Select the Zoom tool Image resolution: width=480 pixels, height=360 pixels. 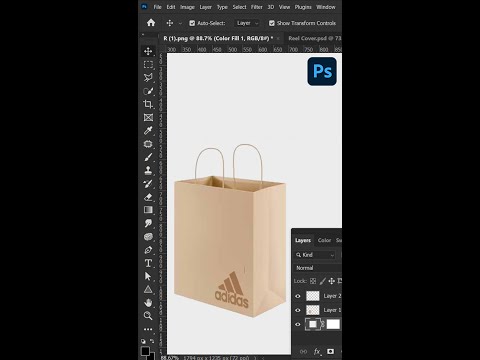pos(148,315)
